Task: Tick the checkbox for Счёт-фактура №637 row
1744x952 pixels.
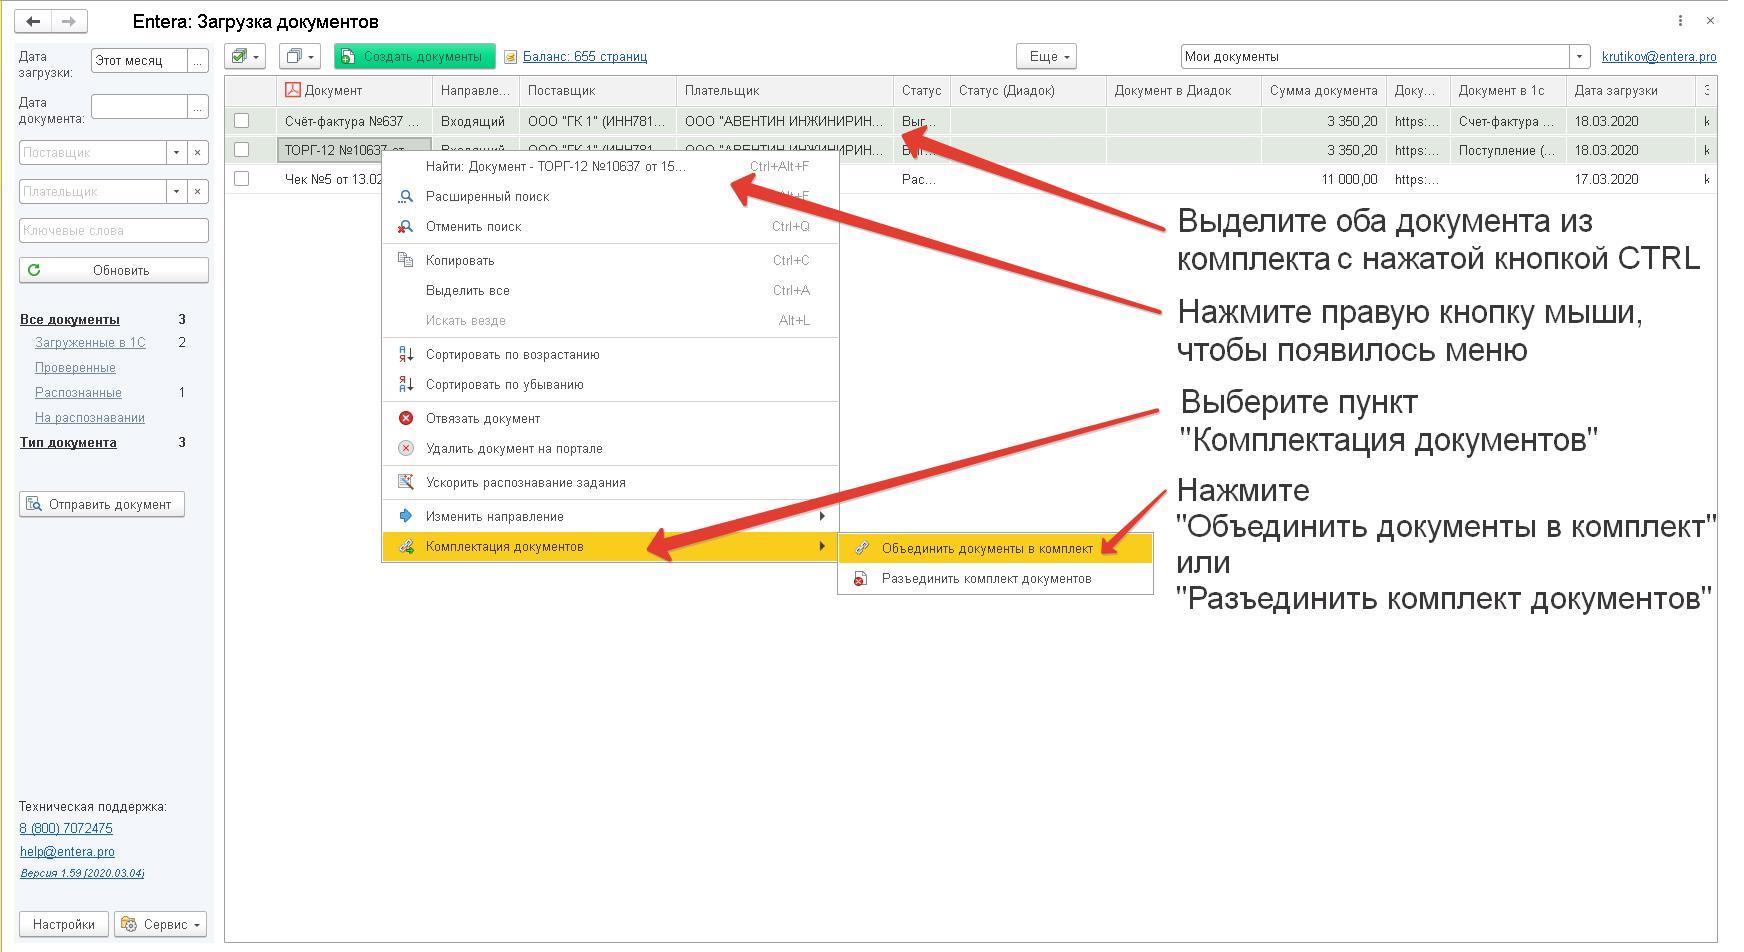Action: (x=241, y=121)
